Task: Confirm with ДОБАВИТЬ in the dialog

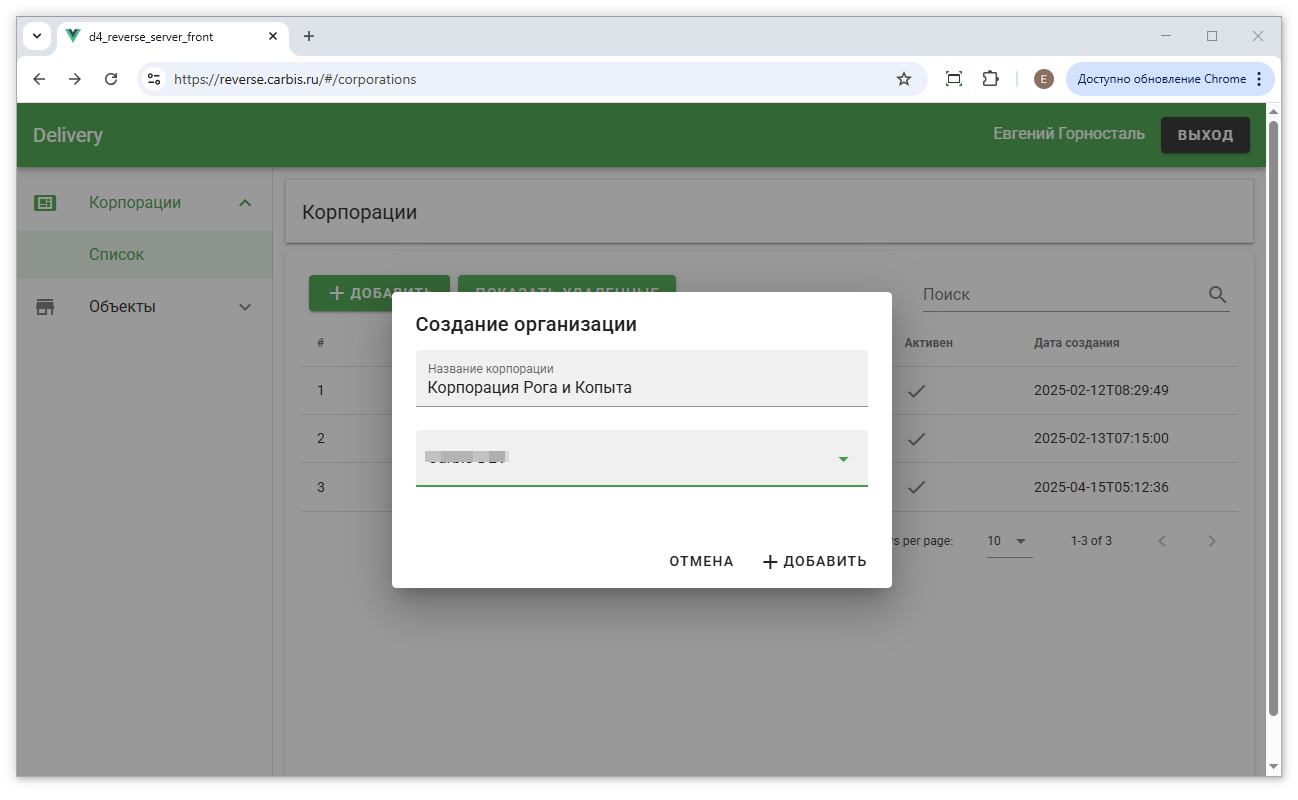Action: coord(814,562)
